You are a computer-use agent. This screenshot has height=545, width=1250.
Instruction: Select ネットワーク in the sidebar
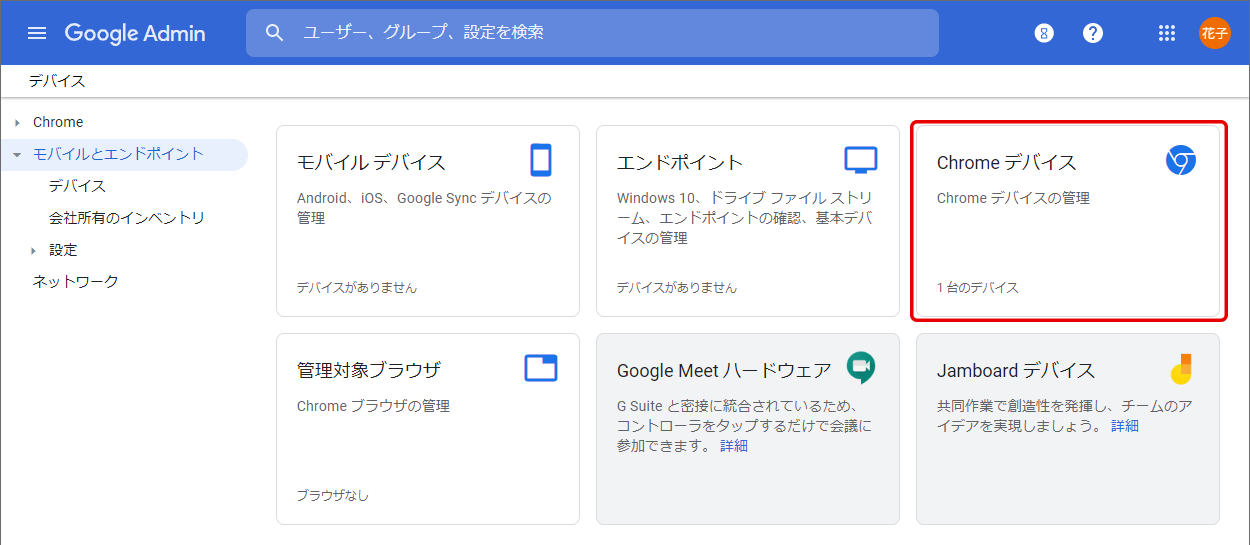pos(75,282)
